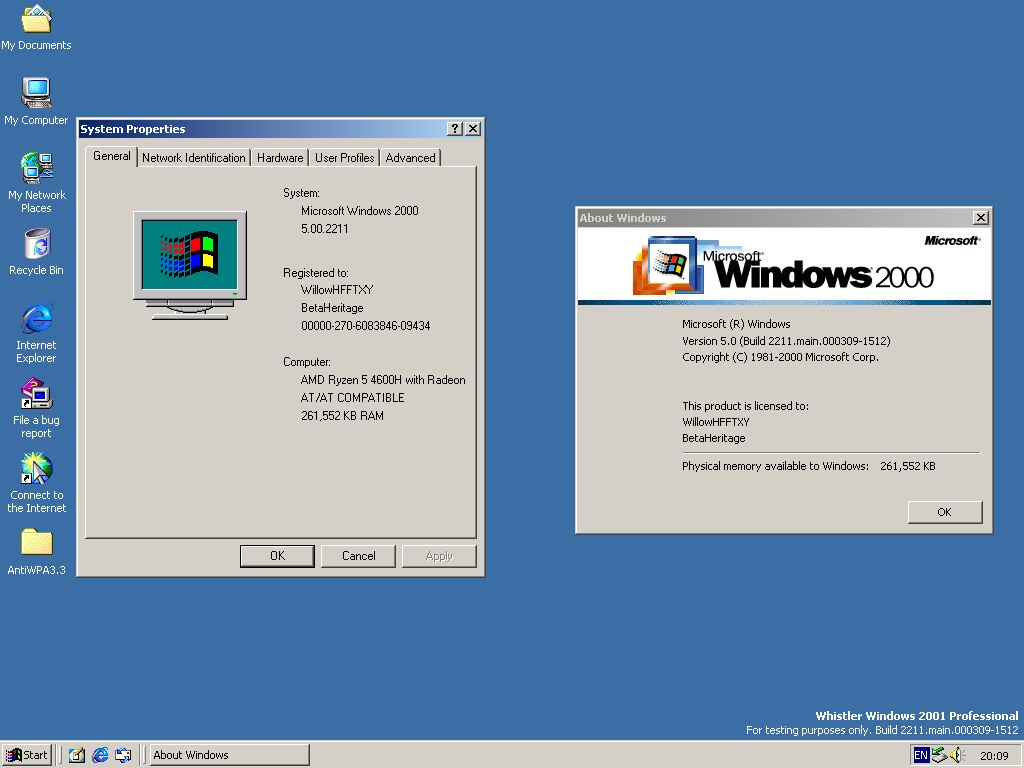Click the product ID 00000-270-6083846-09434

(x=366, y=326)
